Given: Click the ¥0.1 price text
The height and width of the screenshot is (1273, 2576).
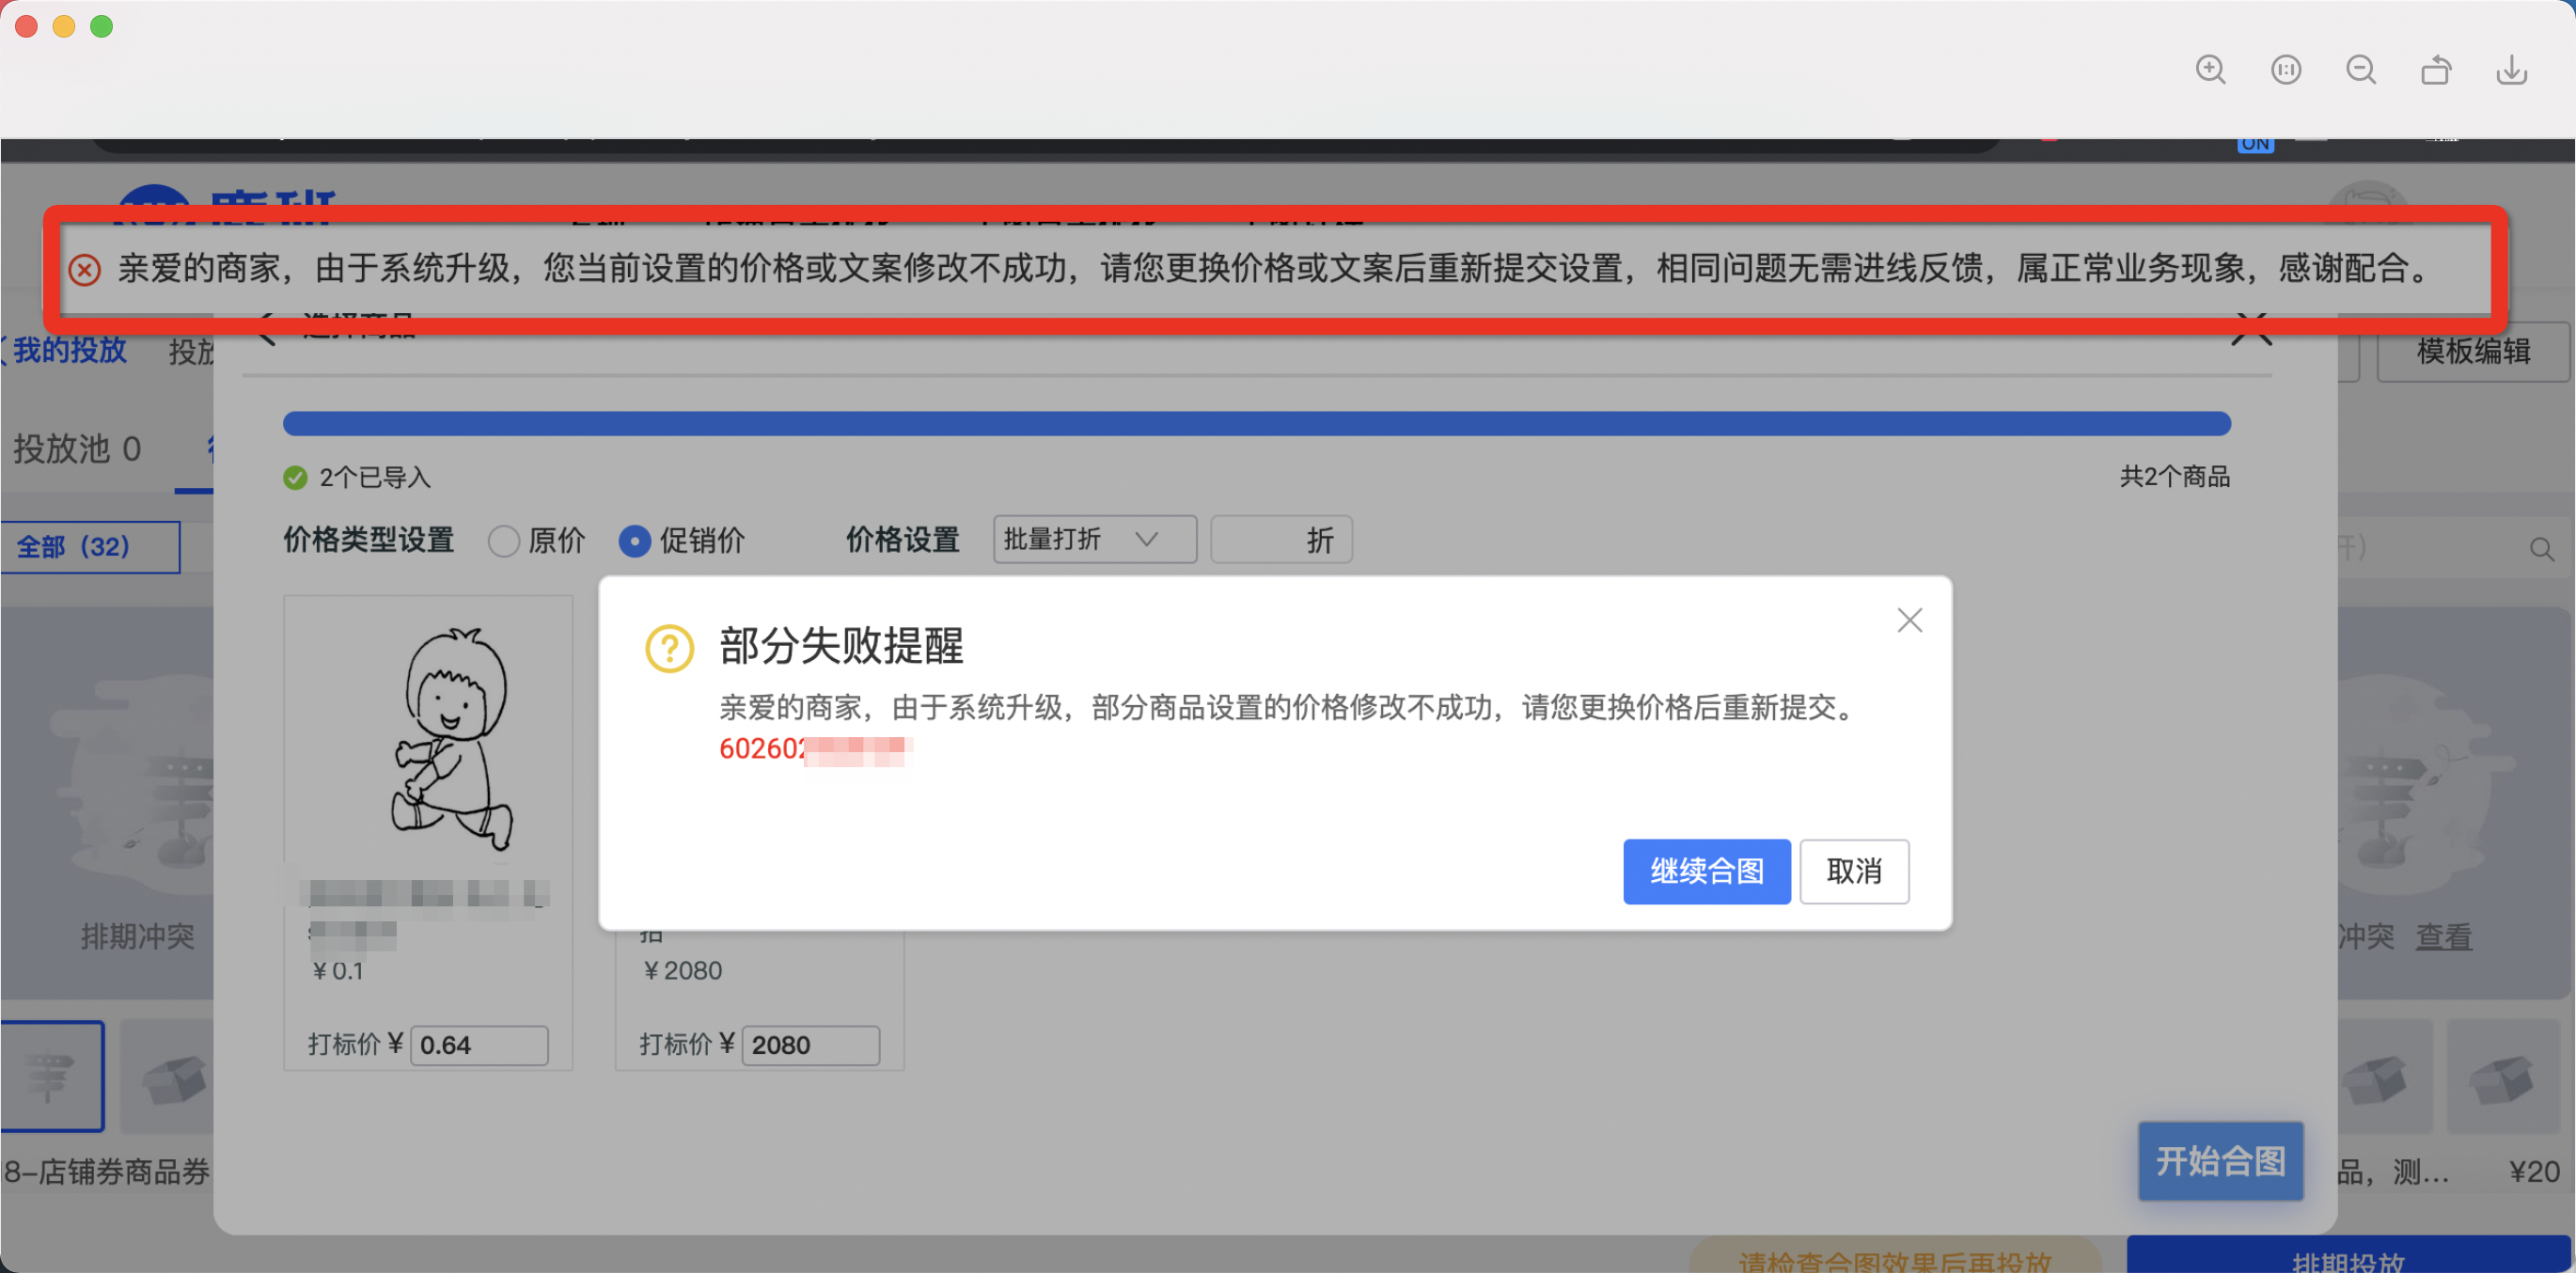Looking at the screenshot, I should [x=338, y=971].
